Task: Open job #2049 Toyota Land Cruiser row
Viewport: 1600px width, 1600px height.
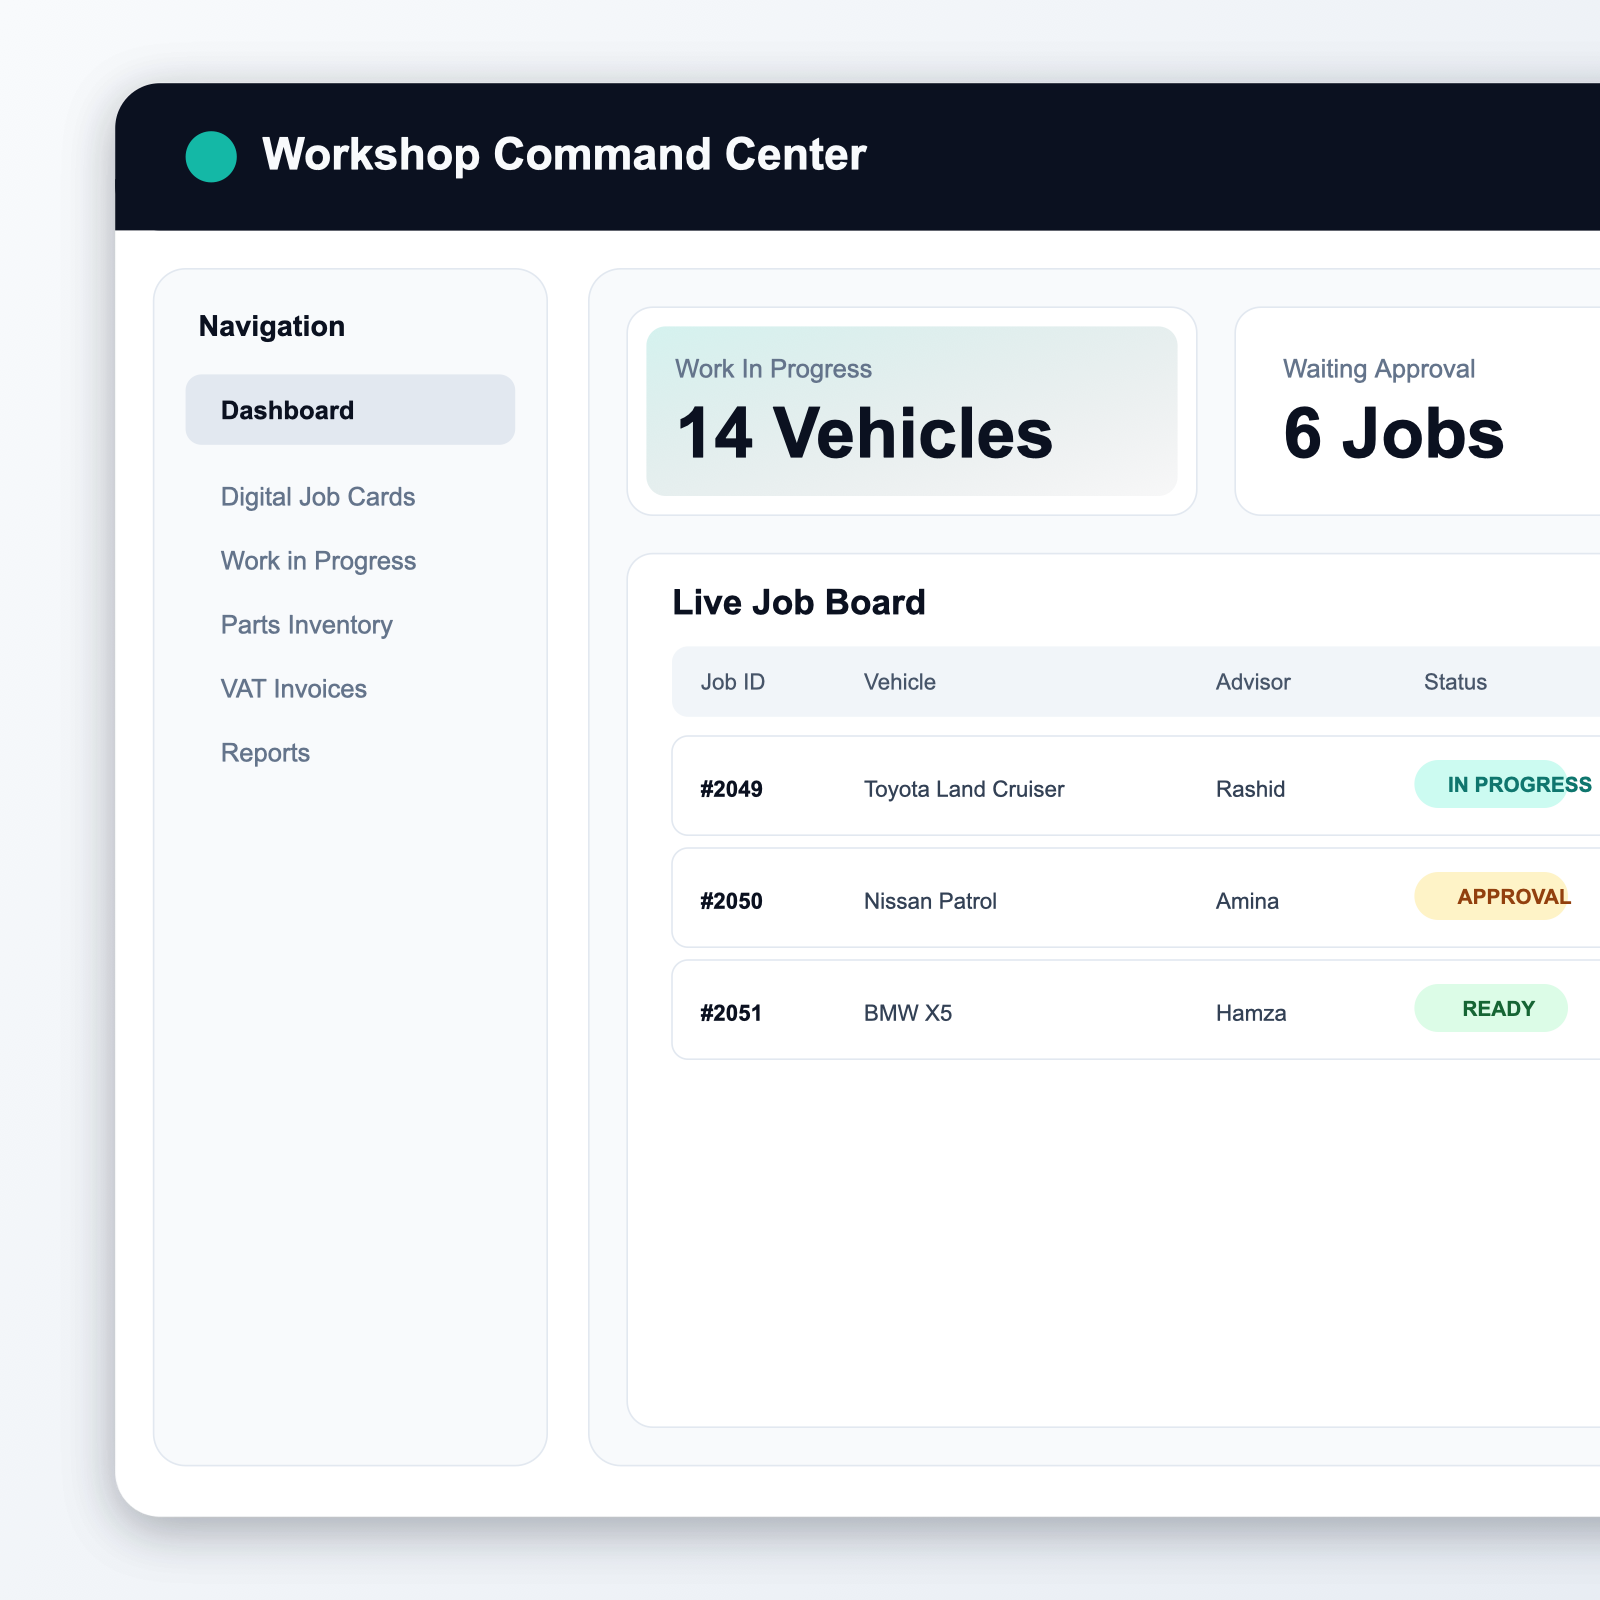Action: (x=1000, y=788)
